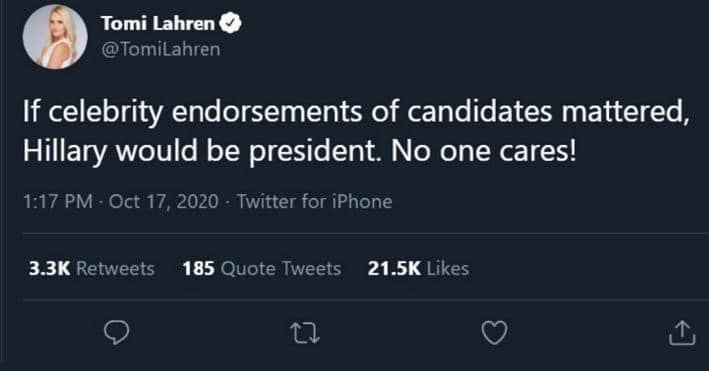The image size is (709, 371).
Task: Click the reply speech bubble icon
Action: point(117,333)
